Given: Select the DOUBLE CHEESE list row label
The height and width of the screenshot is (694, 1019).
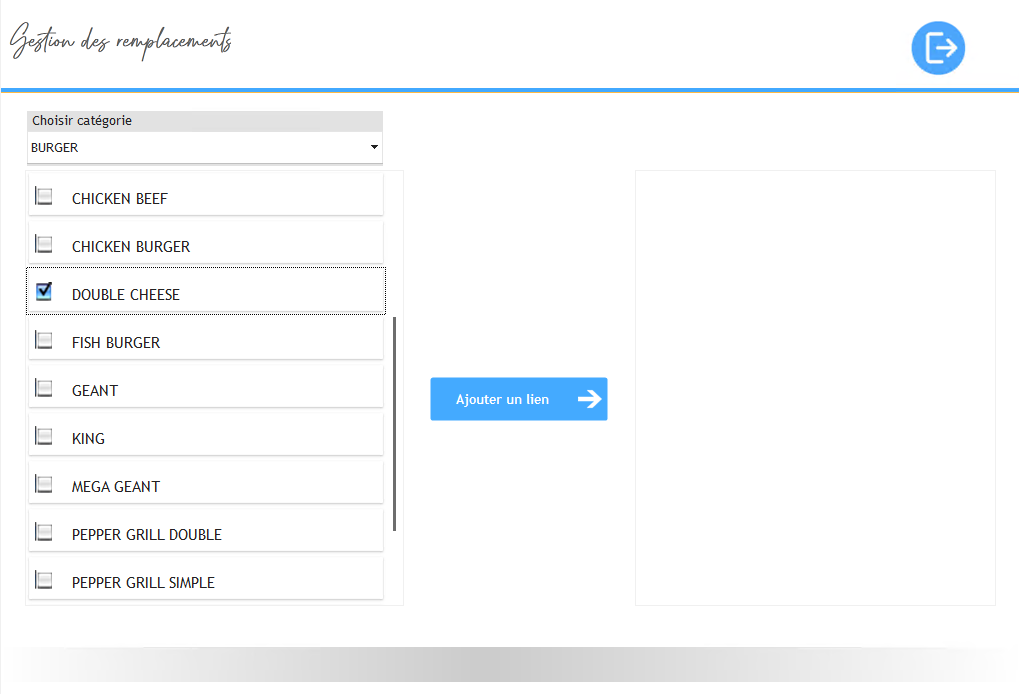Looking at the screenshot, I should [x=126, y=295].
